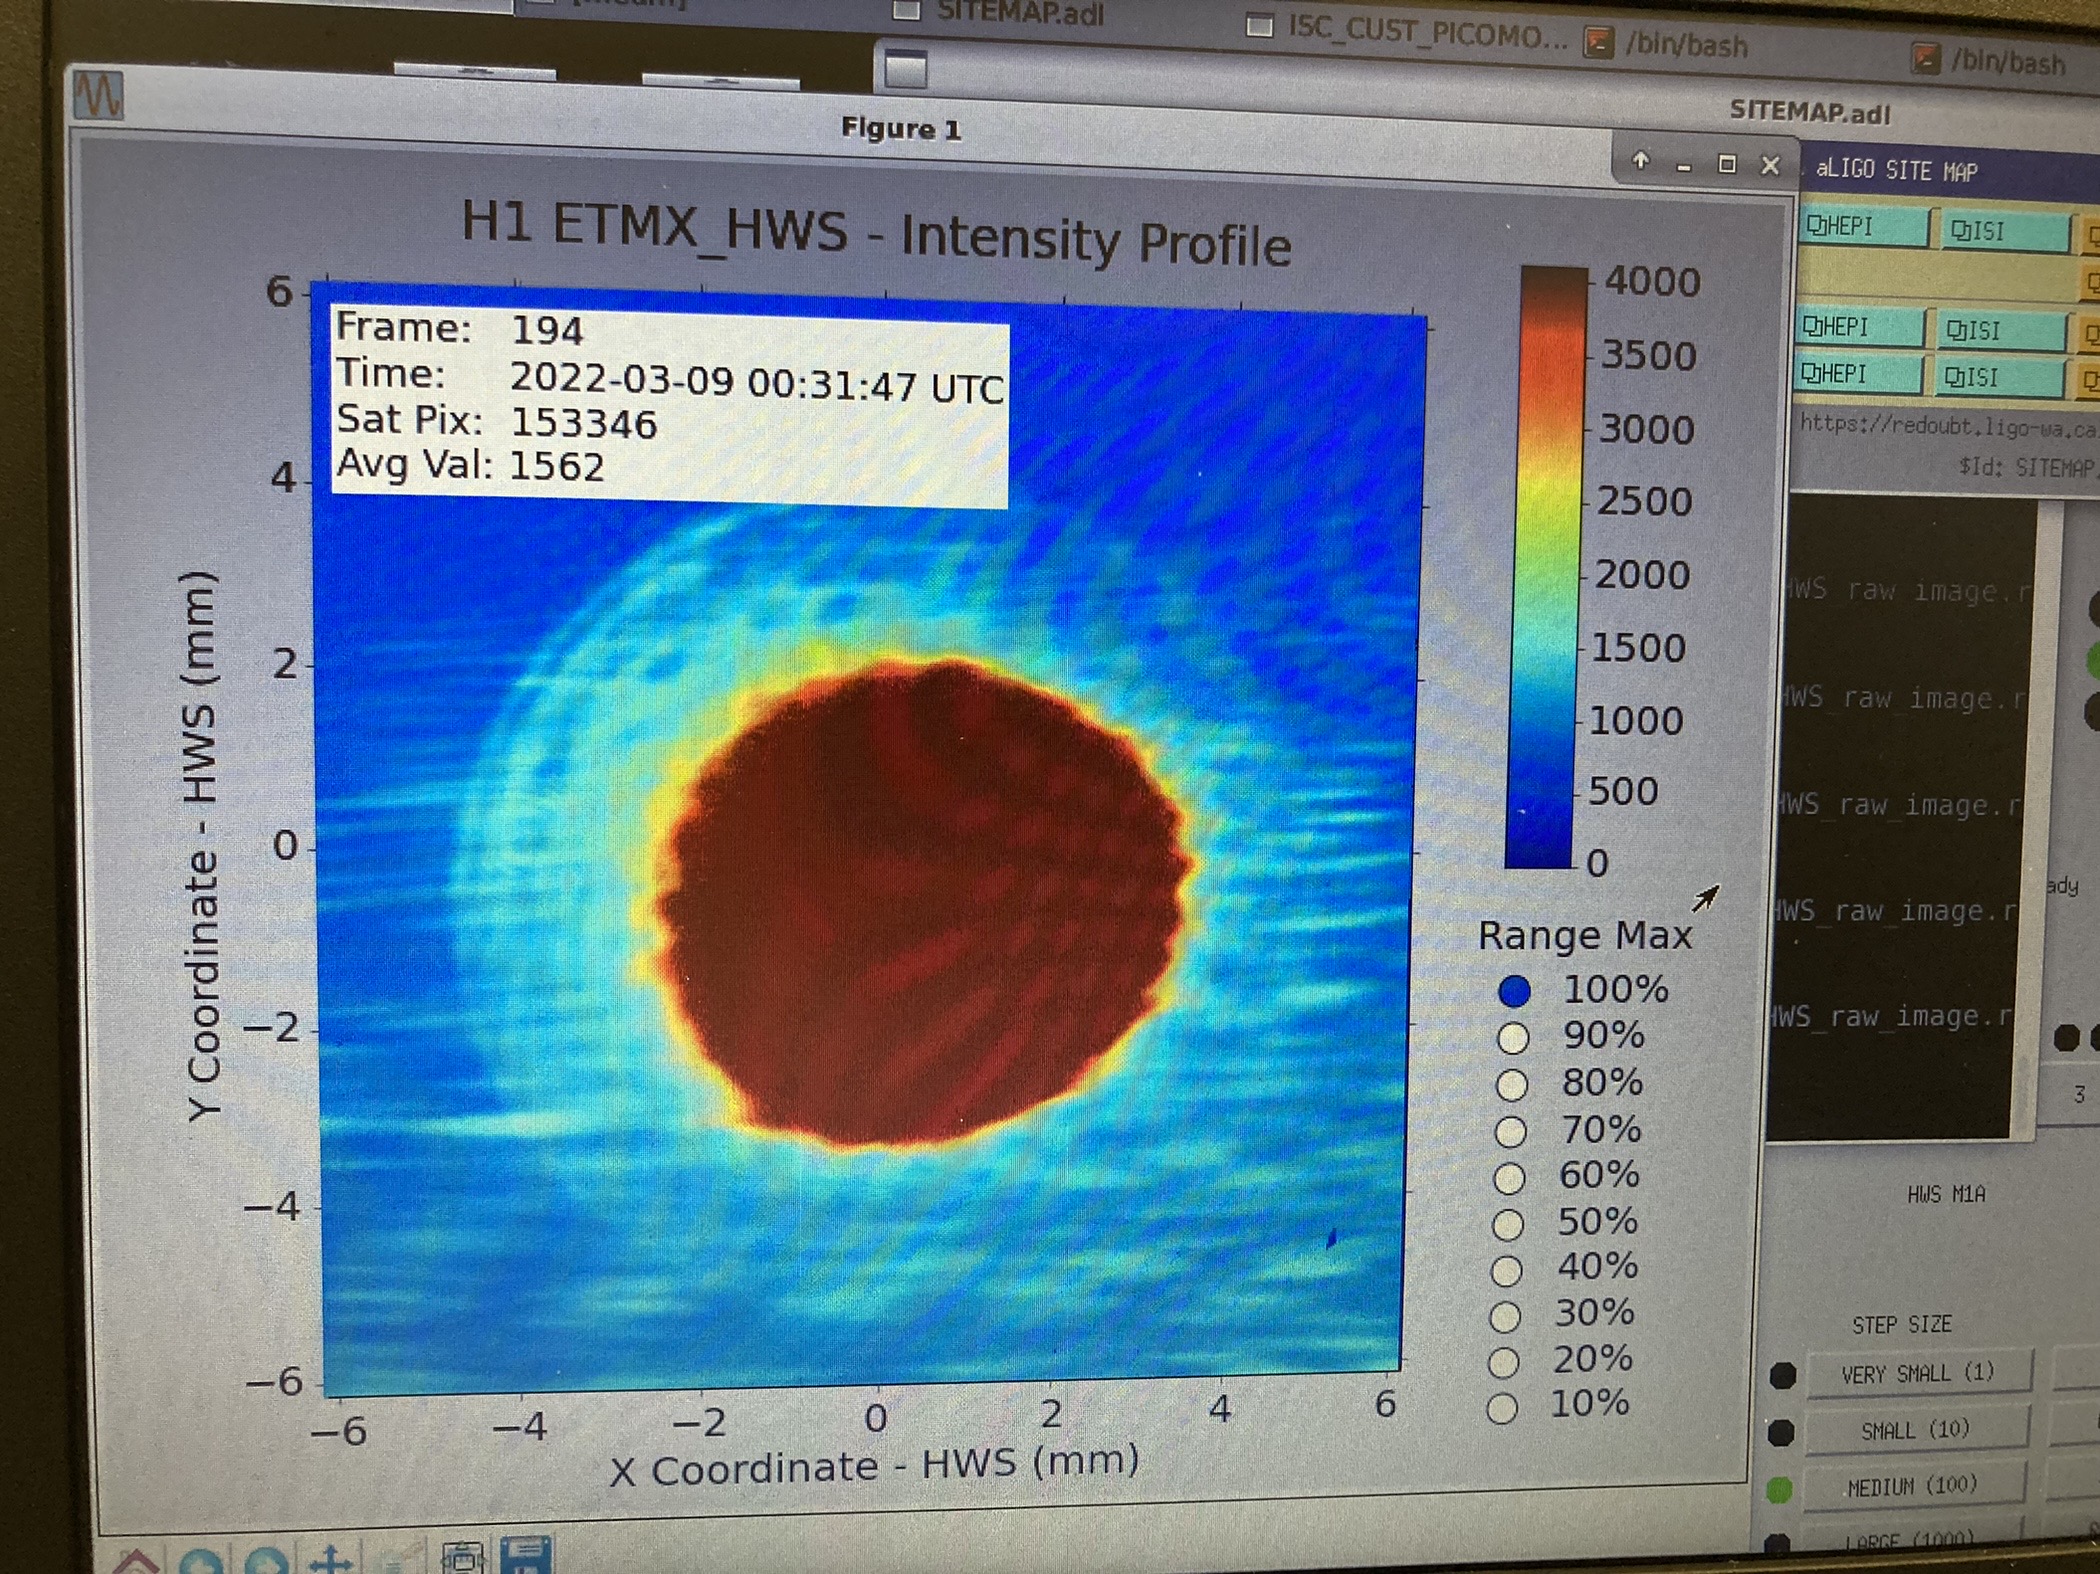Screen dimensions: 2100x1574
Task: Select the MEDIUM (100) step size button
Action: 1912,1486
